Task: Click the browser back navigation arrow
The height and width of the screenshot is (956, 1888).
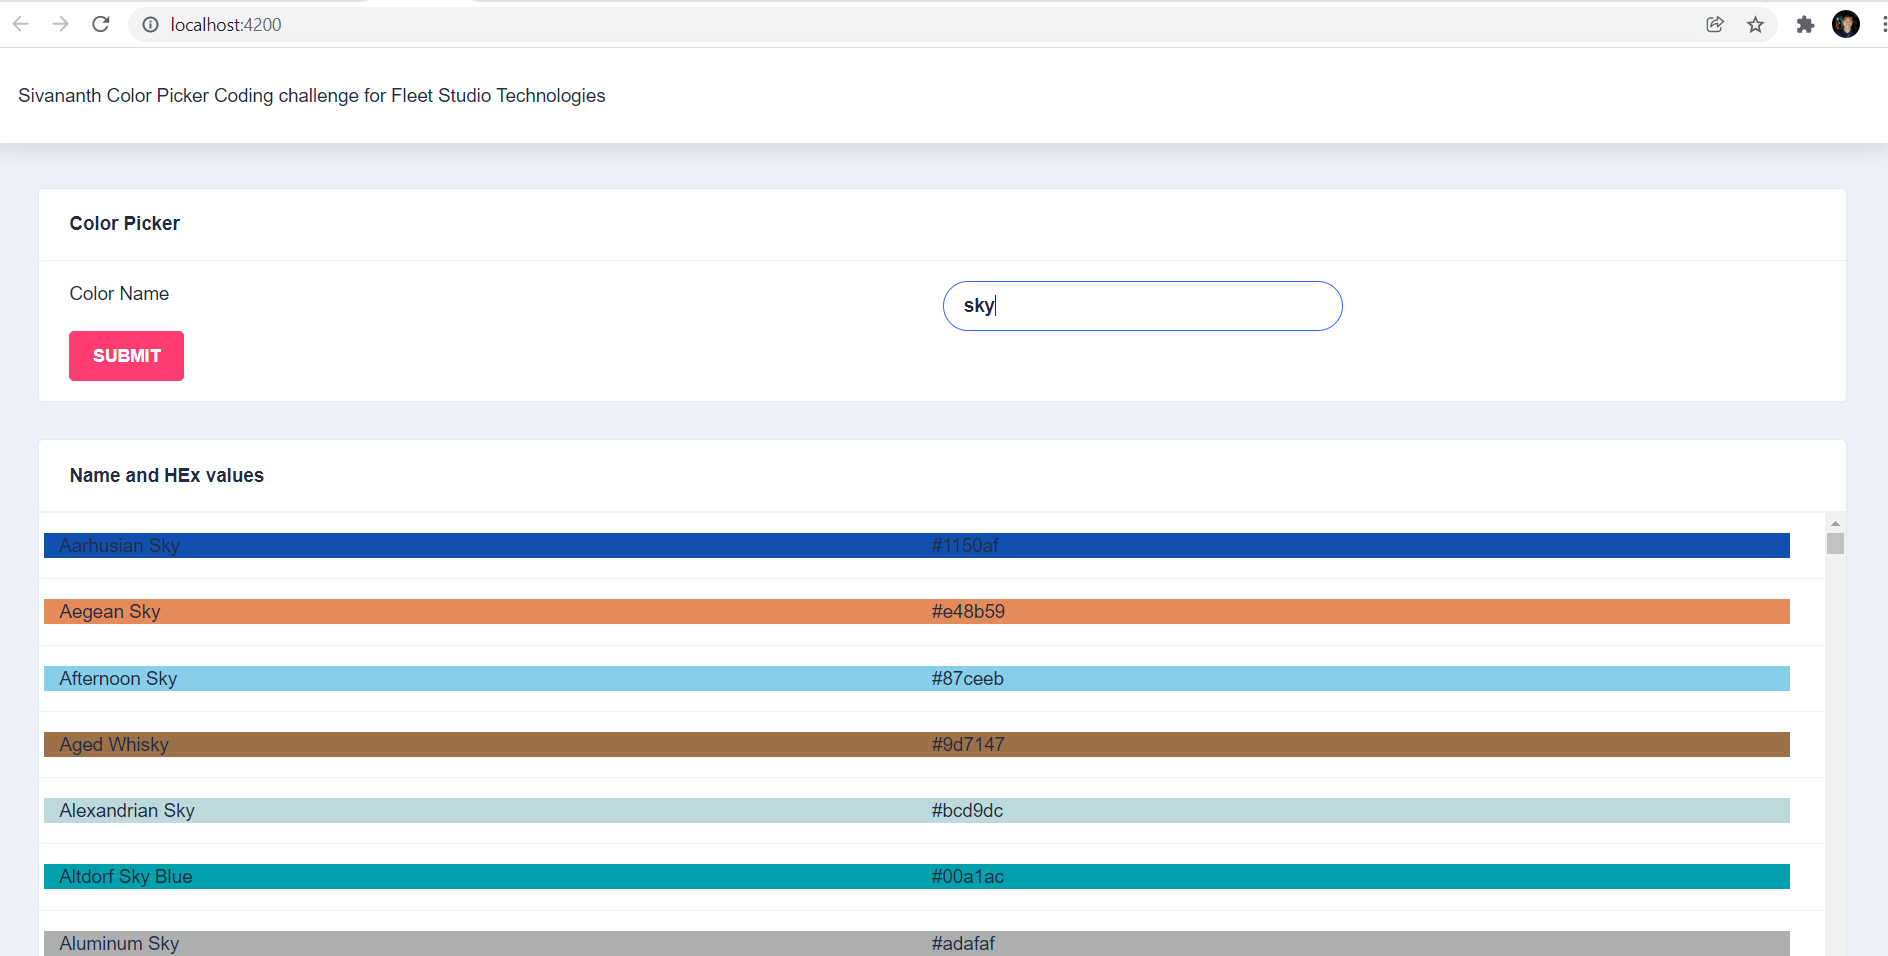Action: (x=20, y=24)
